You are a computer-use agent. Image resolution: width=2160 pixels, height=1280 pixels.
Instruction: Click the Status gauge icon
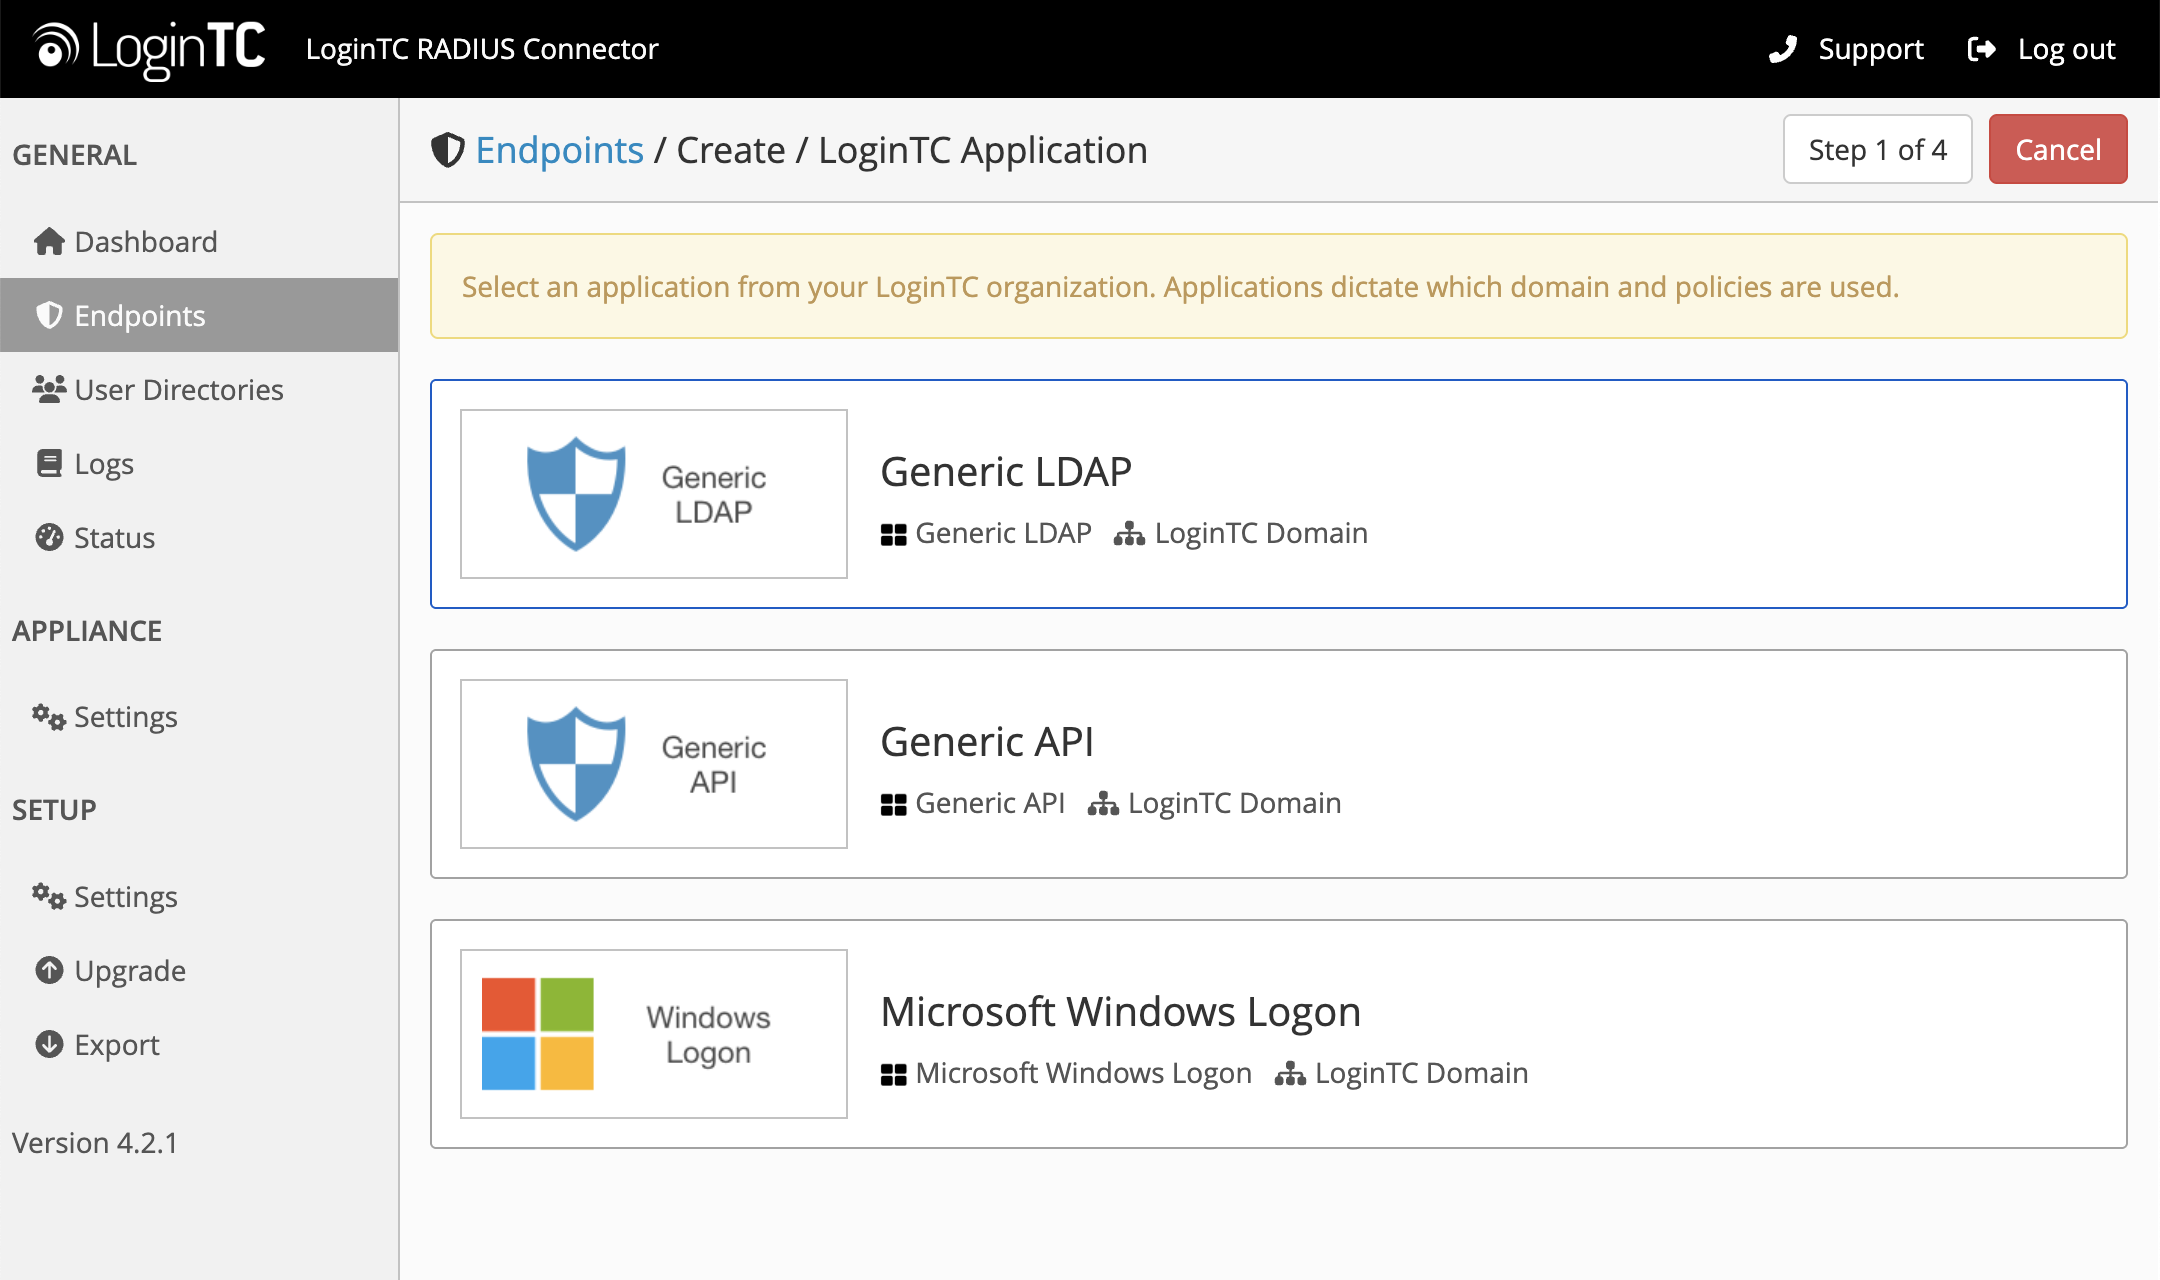pos(48,537)
